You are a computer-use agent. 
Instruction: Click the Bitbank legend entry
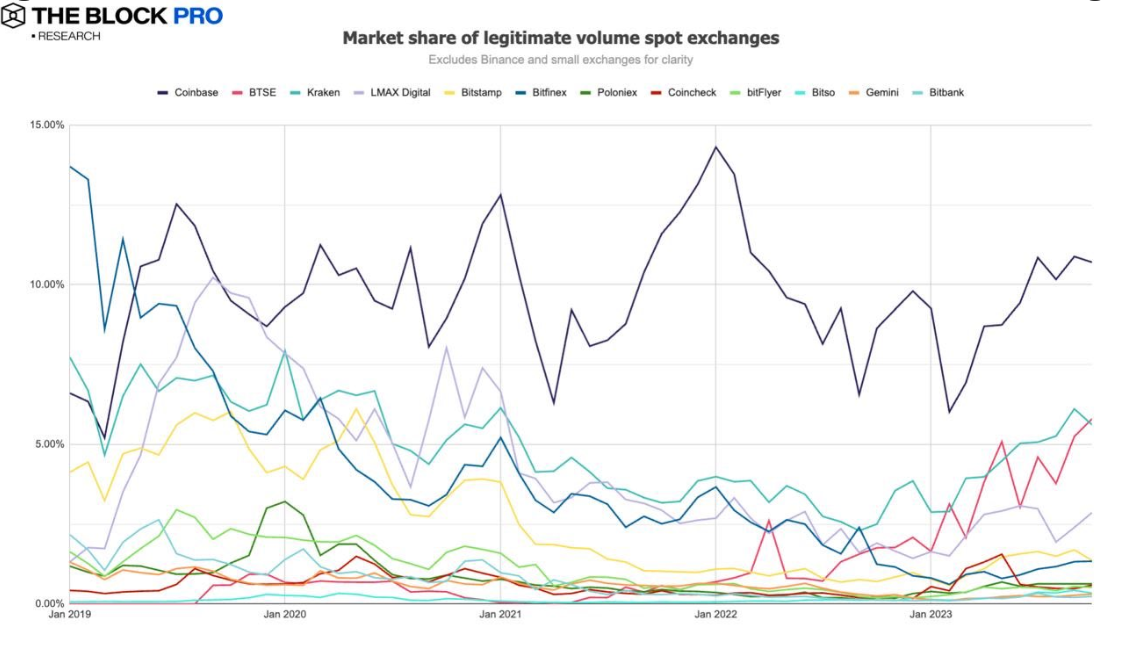(x=938, y=92)
